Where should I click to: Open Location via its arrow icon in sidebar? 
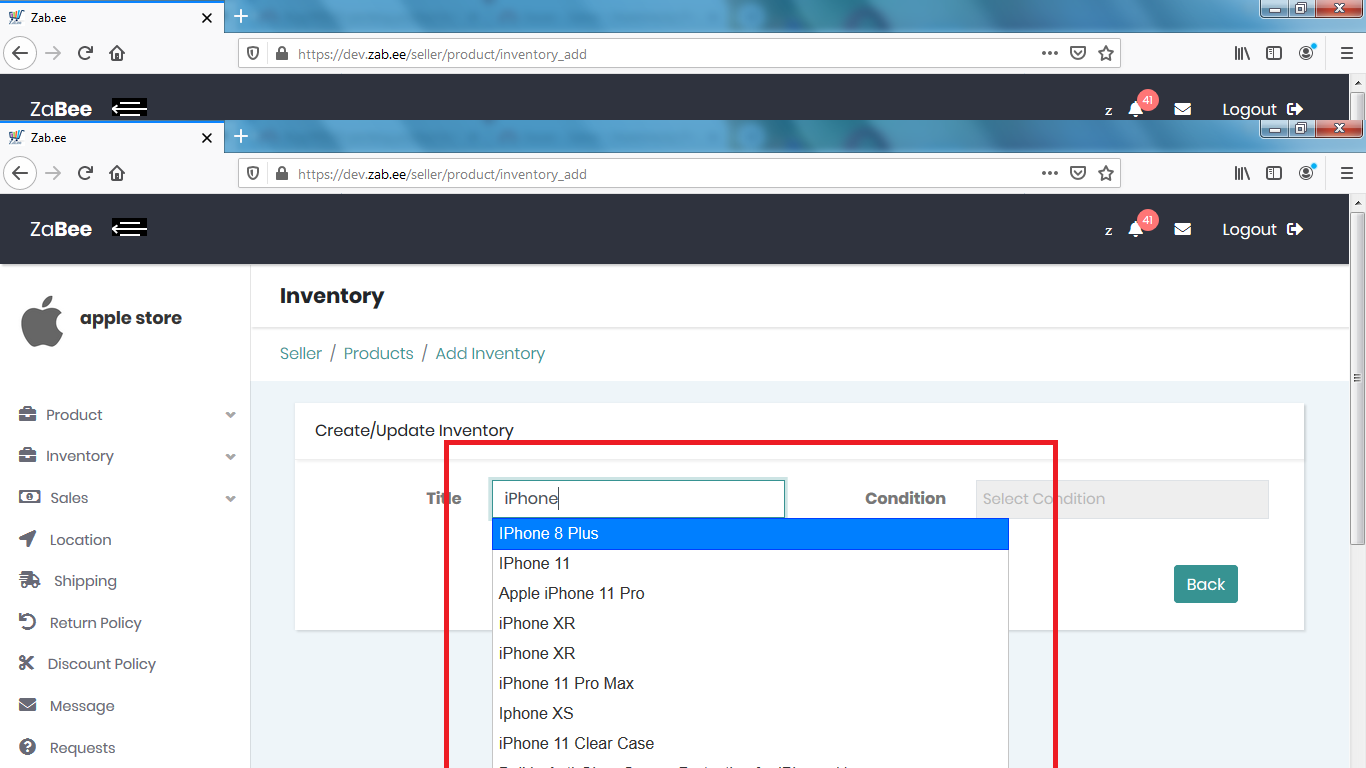pos(28,539)
